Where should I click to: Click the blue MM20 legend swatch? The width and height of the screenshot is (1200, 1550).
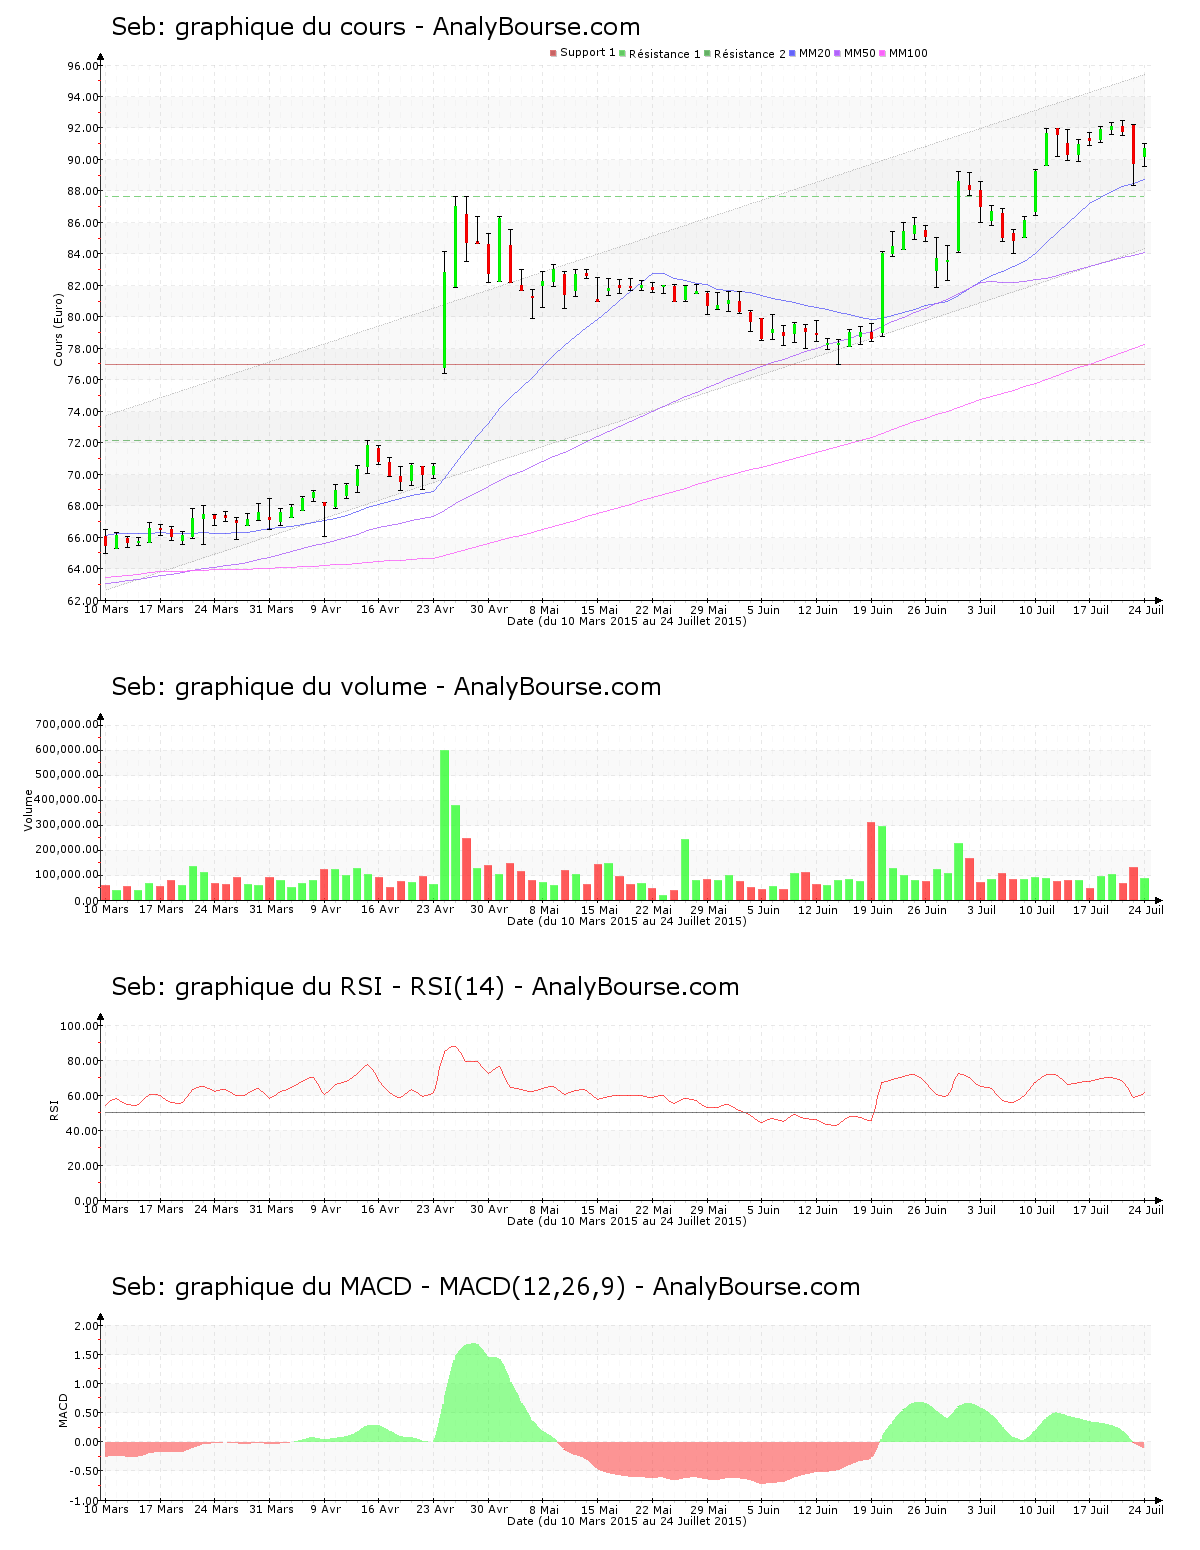(x=793, y=53)
